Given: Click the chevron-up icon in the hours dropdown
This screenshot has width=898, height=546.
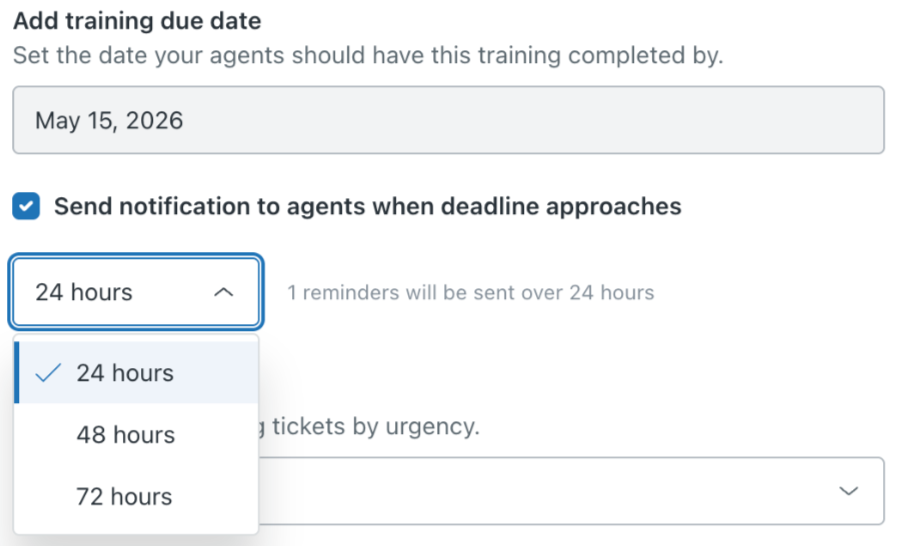Looking at the screenshot, I should [224, 292].
